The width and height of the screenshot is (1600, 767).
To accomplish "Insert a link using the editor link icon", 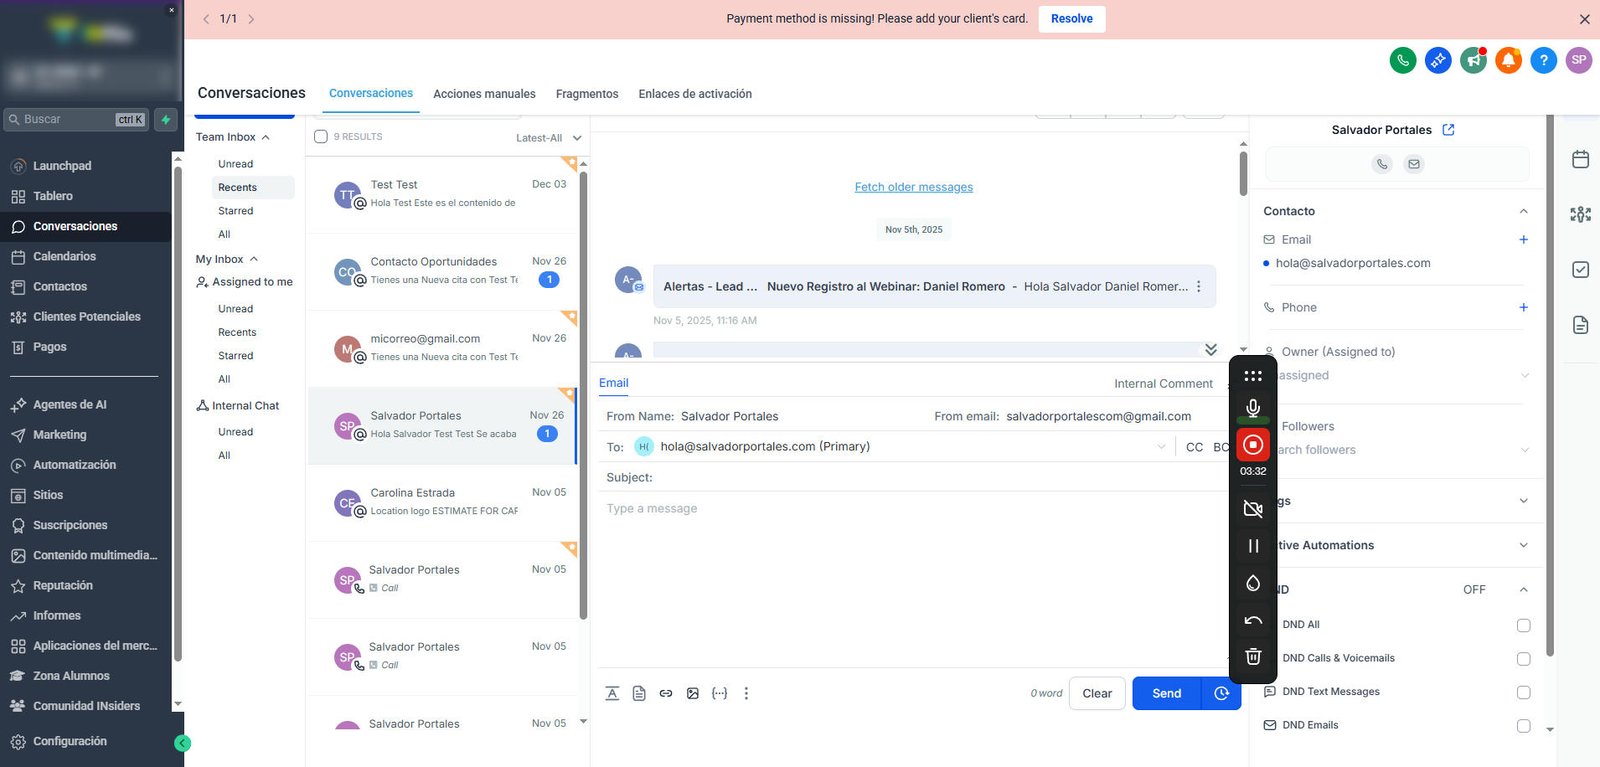I will point(666,693).
